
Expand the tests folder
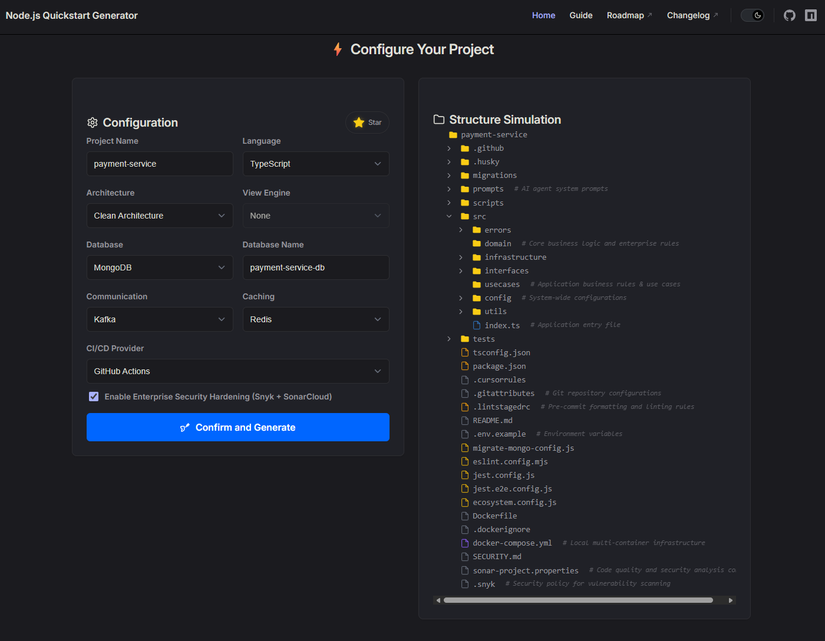click(449, 339)
